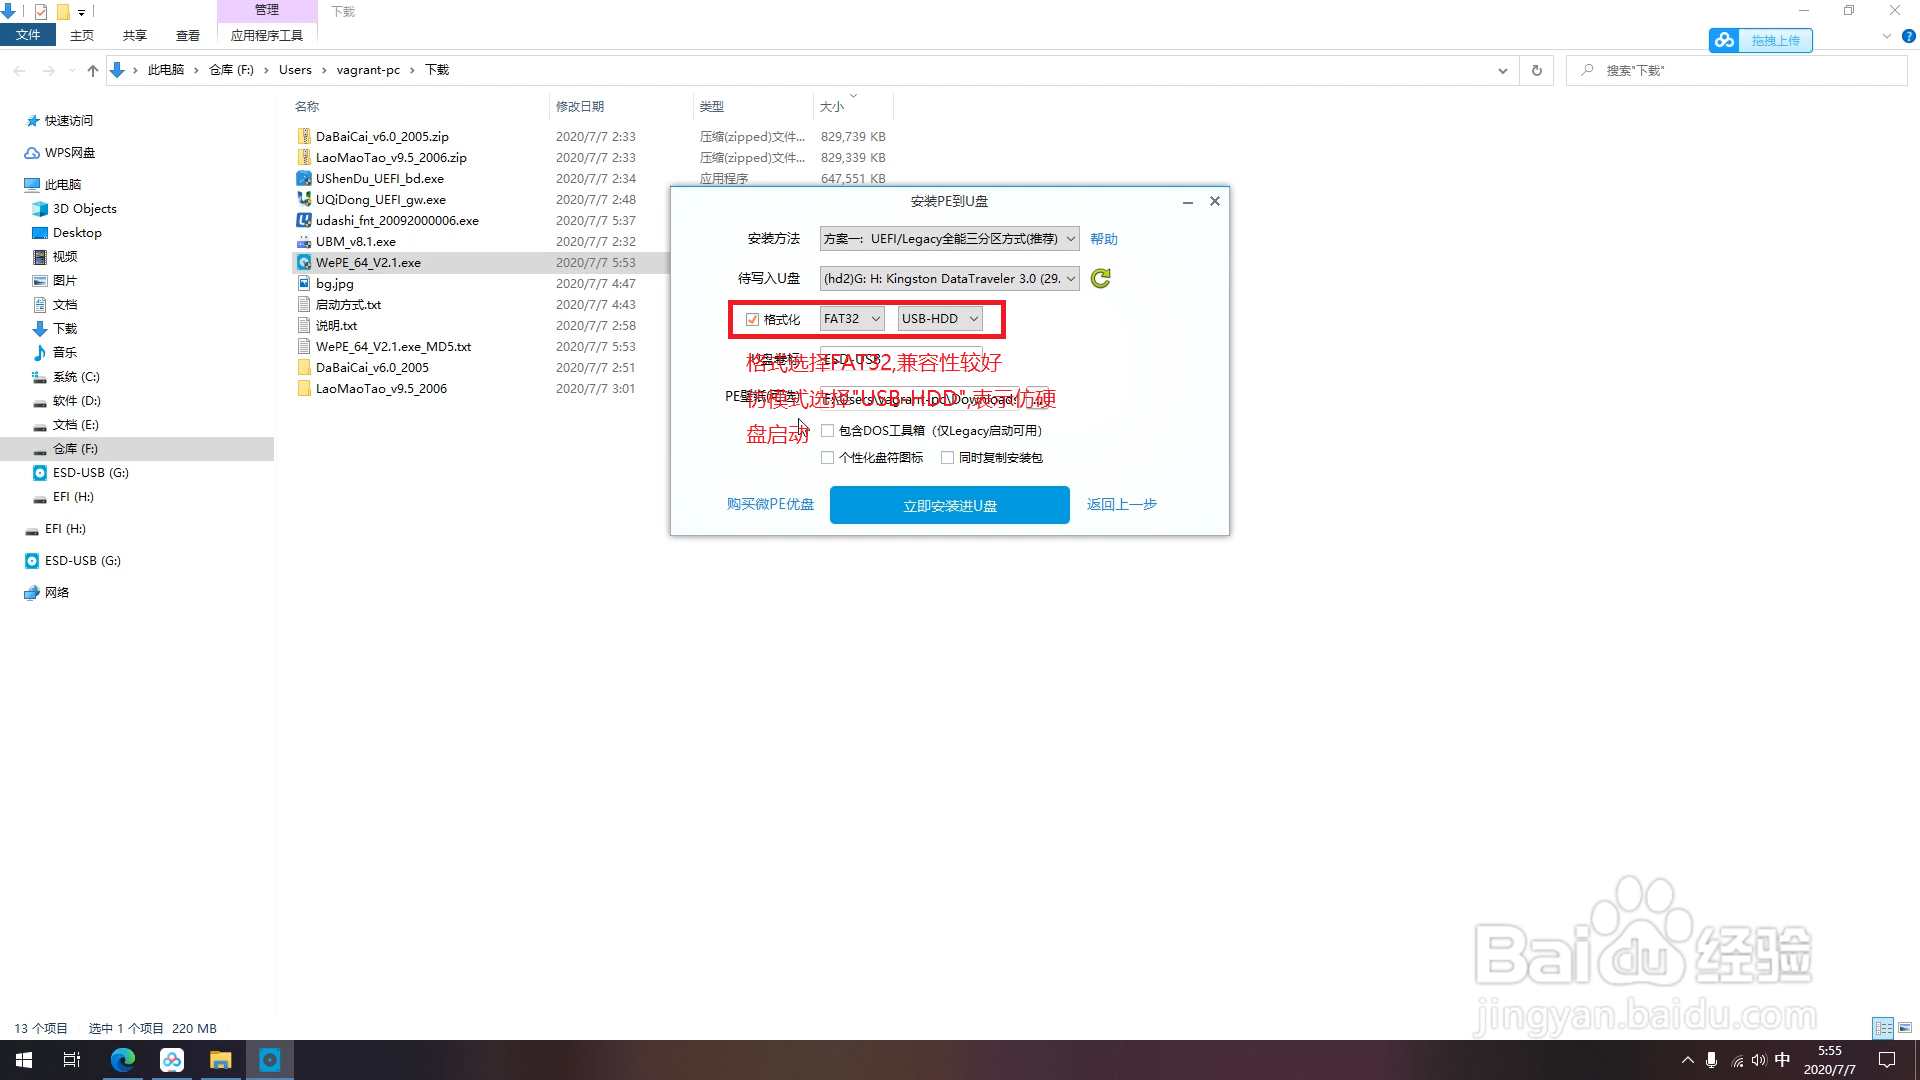Enable 包含DOS工具箱 checkbox
The height and width of the screenshot is (1080, 1920).
(827, 431)
